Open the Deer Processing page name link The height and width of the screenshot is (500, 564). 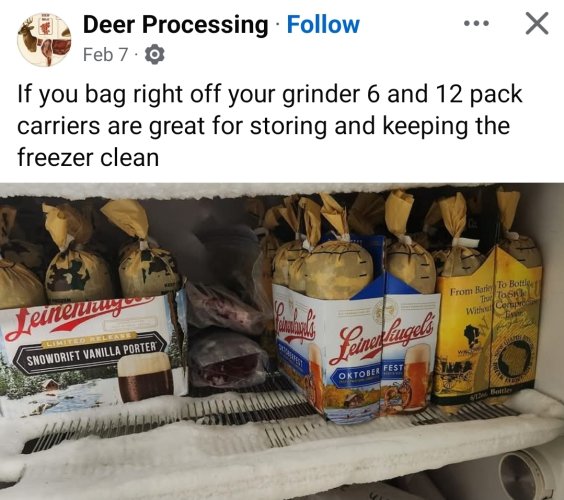click(x=176, y=25)
